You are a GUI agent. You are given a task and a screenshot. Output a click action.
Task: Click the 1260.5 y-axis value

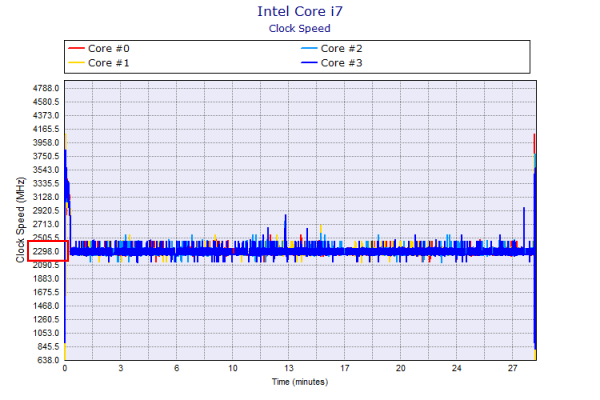tap(46, 320)
